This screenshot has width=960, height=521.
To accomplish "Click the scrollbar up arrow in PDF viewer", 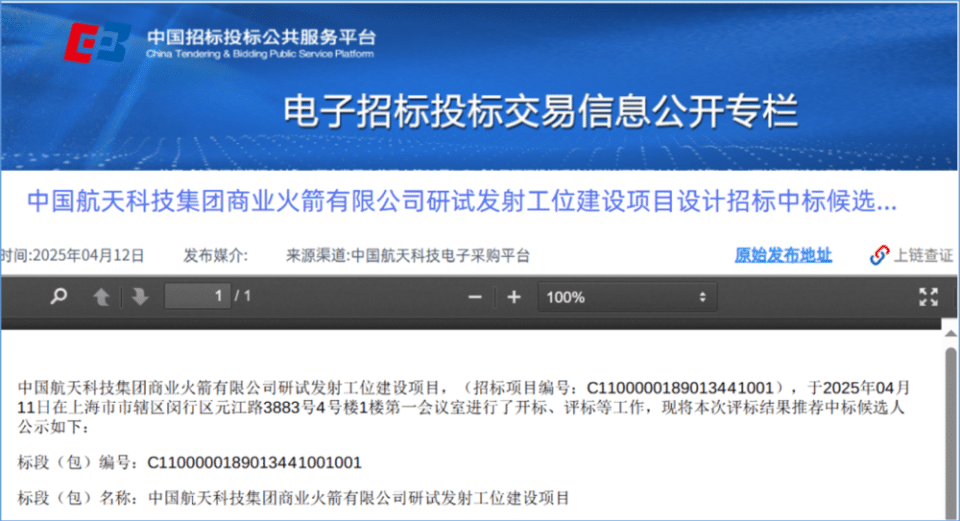I will [x=951, y=338].
